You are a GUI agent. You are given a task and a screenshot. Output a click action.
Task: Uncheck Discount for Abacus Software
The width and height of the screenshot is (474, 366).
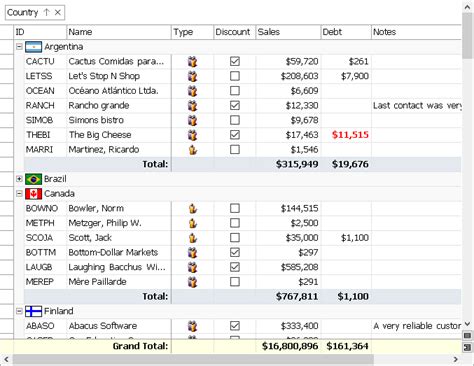click(x=235, y=326)
